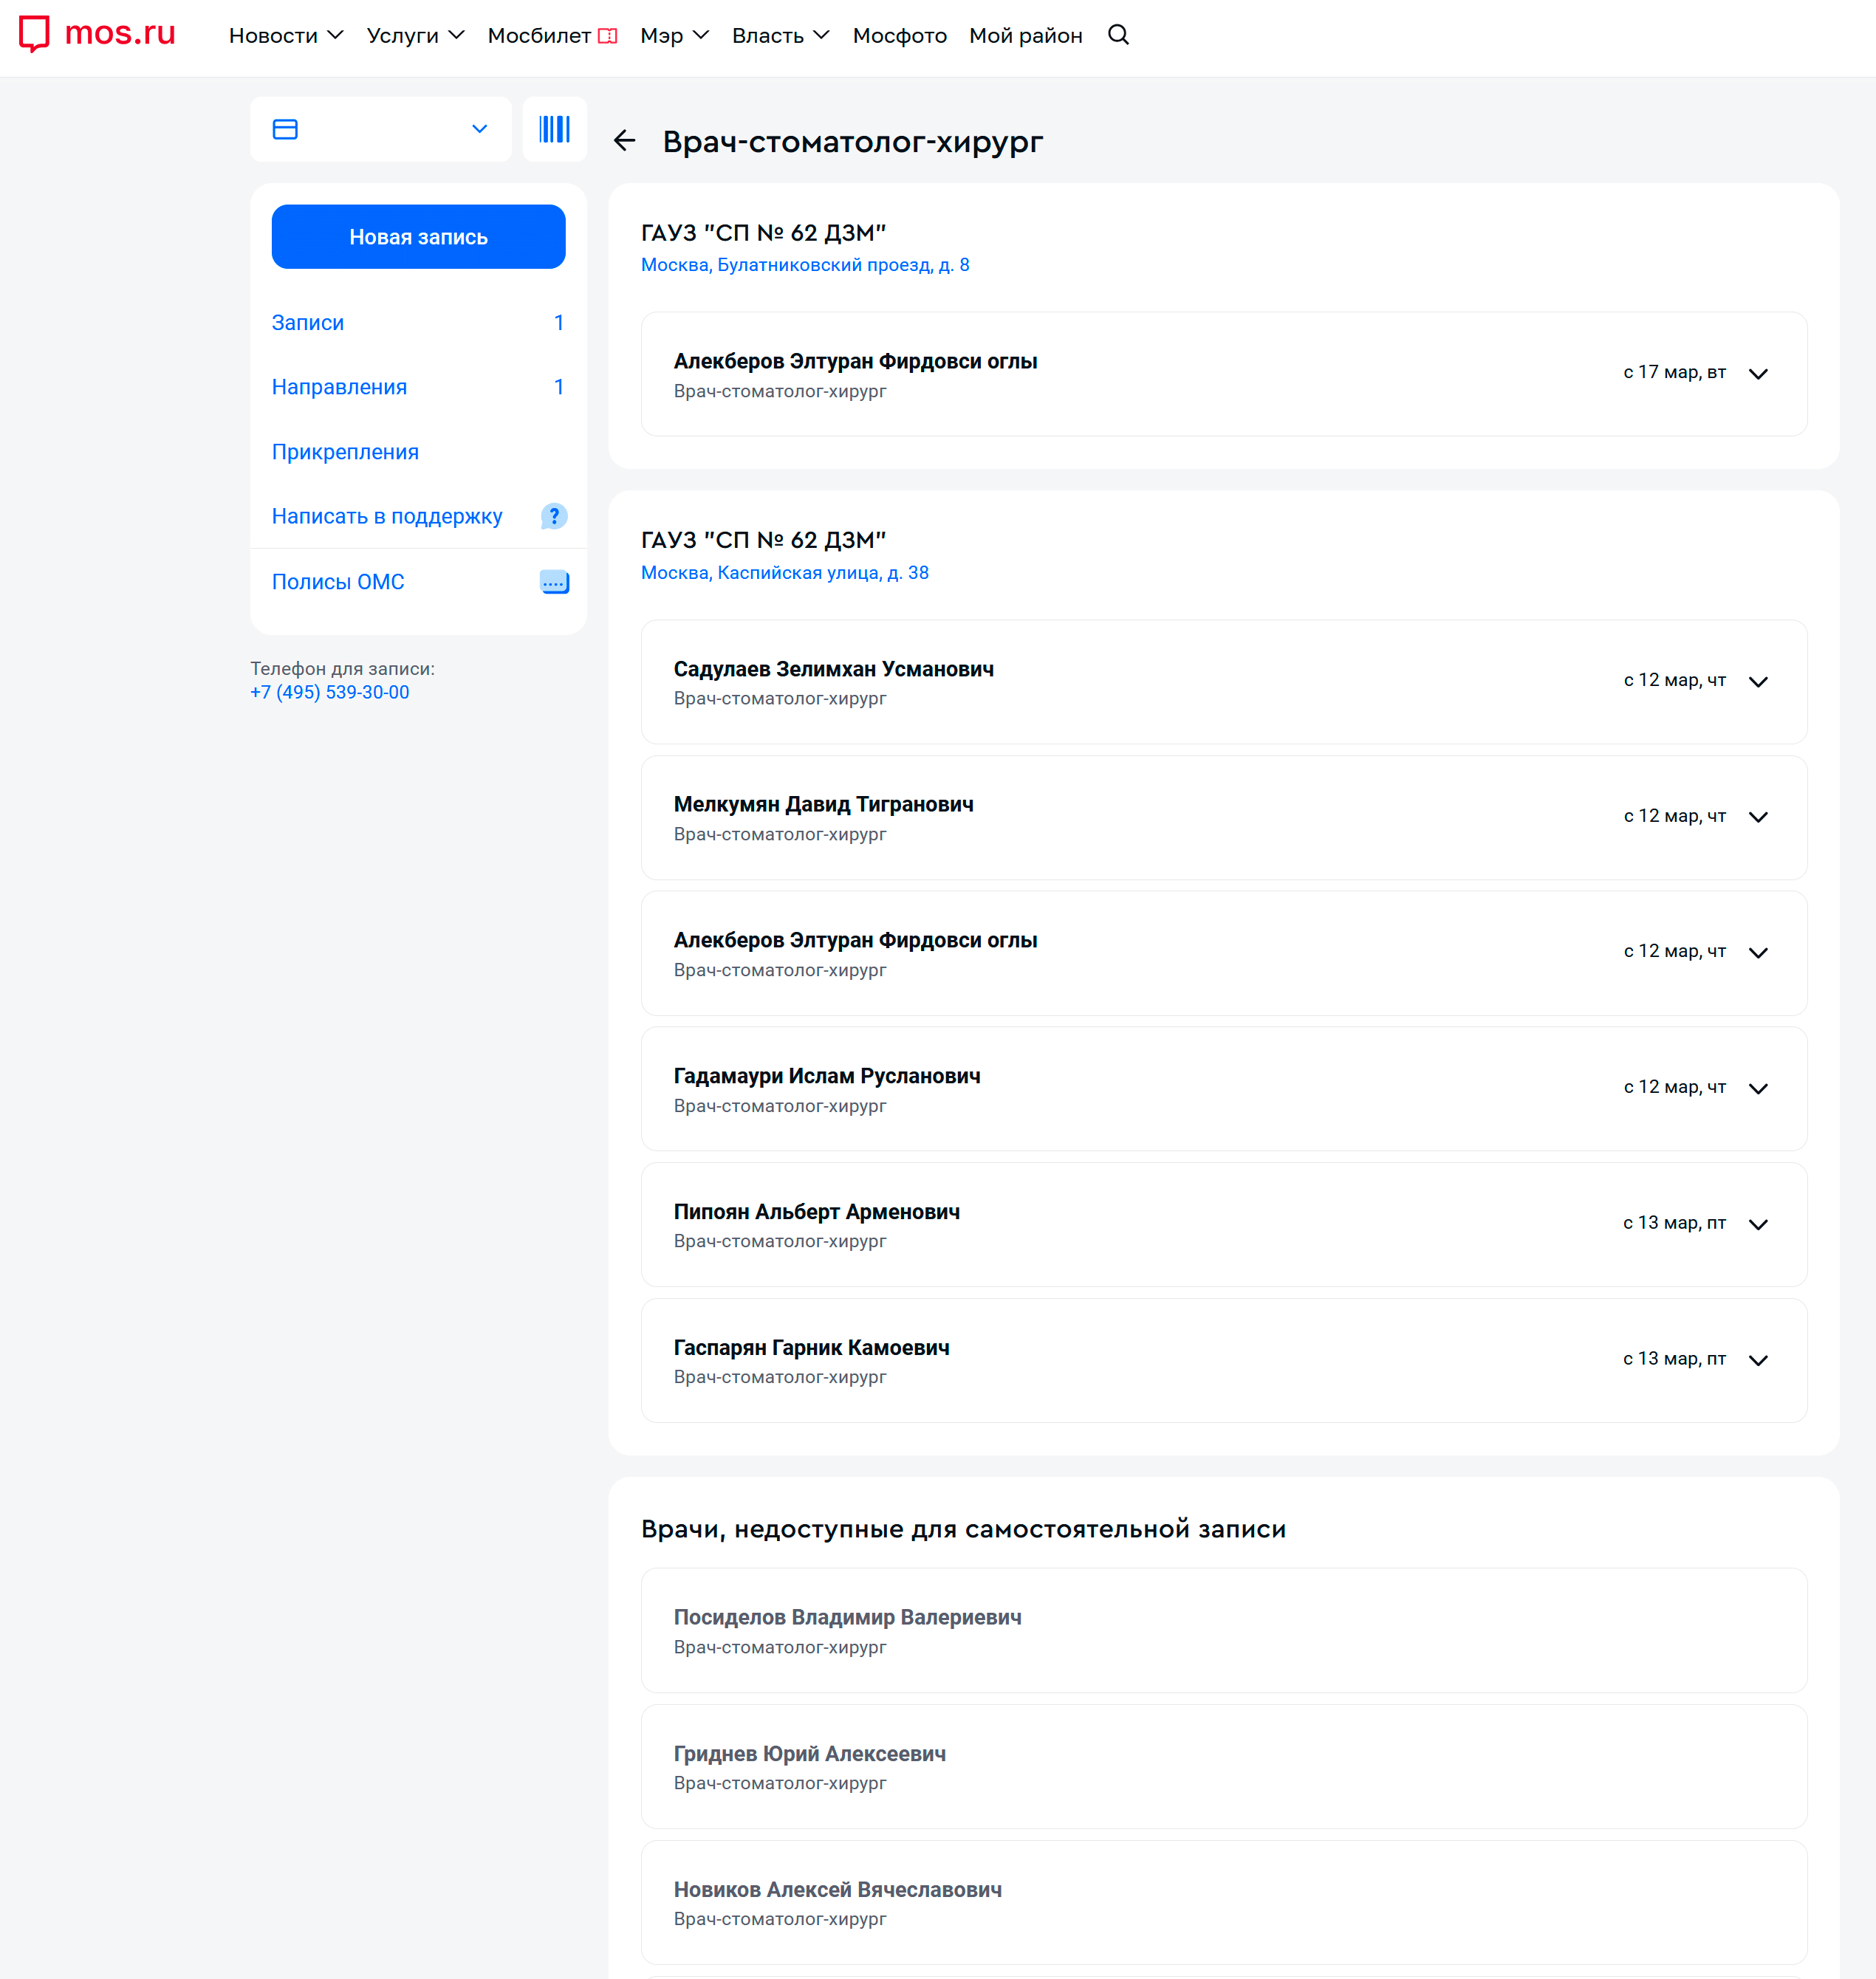
Task: Click date label с 13 мар, пт for Пипоян
Action: (x=1674, y=1223)
